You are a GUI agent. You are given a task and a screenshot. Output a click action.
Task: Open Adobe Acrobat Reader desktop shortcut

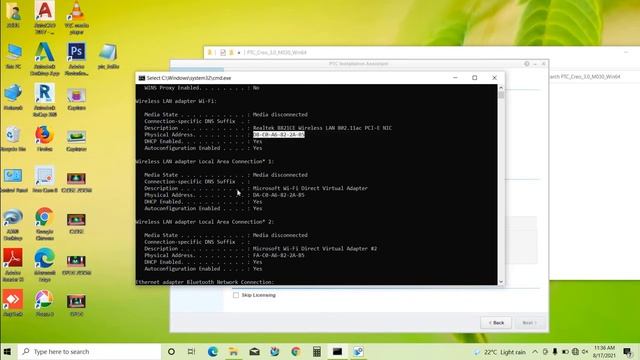pos(13,265)
